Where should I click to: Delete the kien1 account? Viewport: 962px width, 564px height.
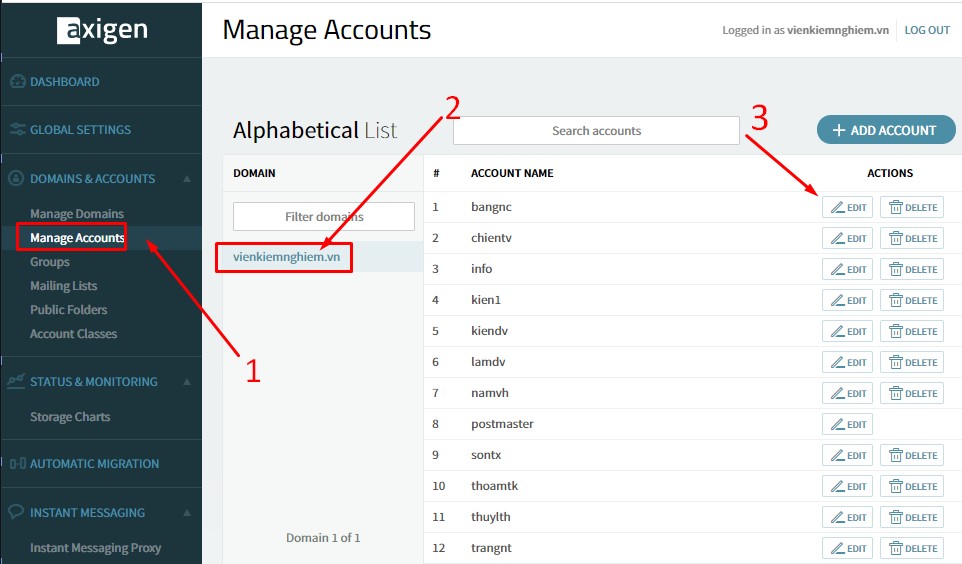(x=912, y=300)
